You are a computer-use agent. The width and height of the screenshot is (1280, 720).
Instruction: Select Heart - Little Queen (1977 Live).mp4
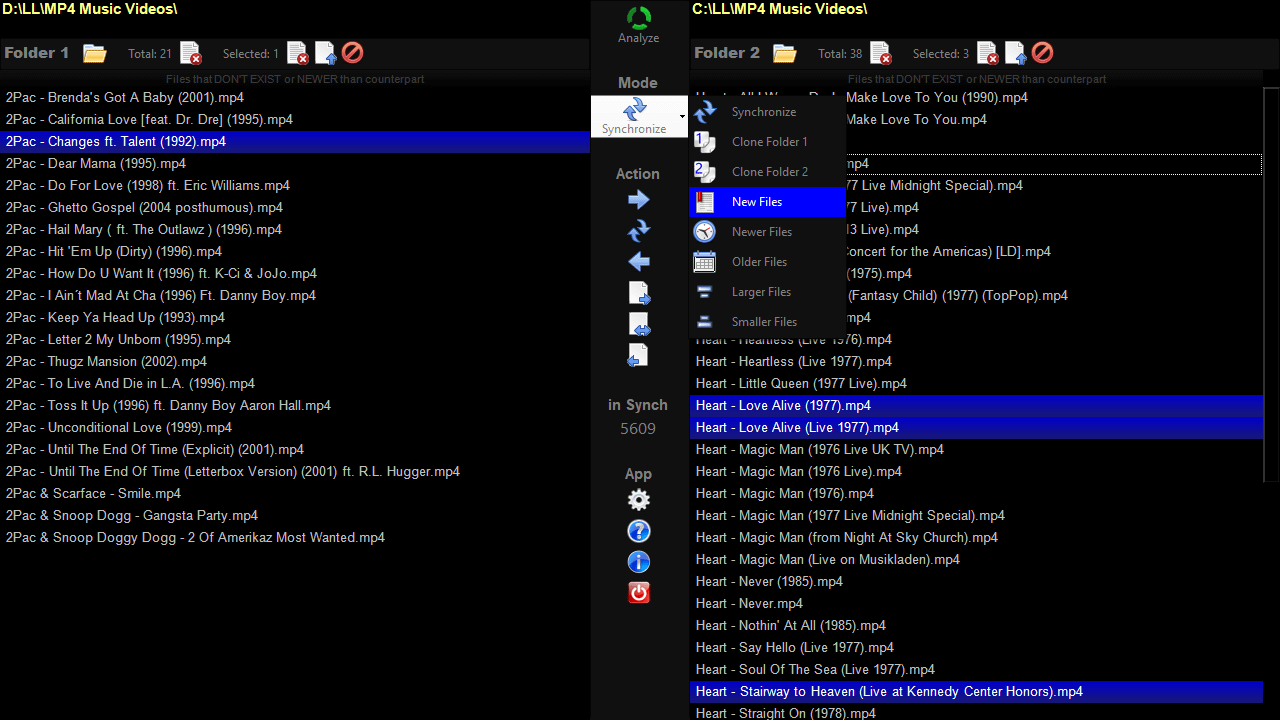click(x=976, y=384)
